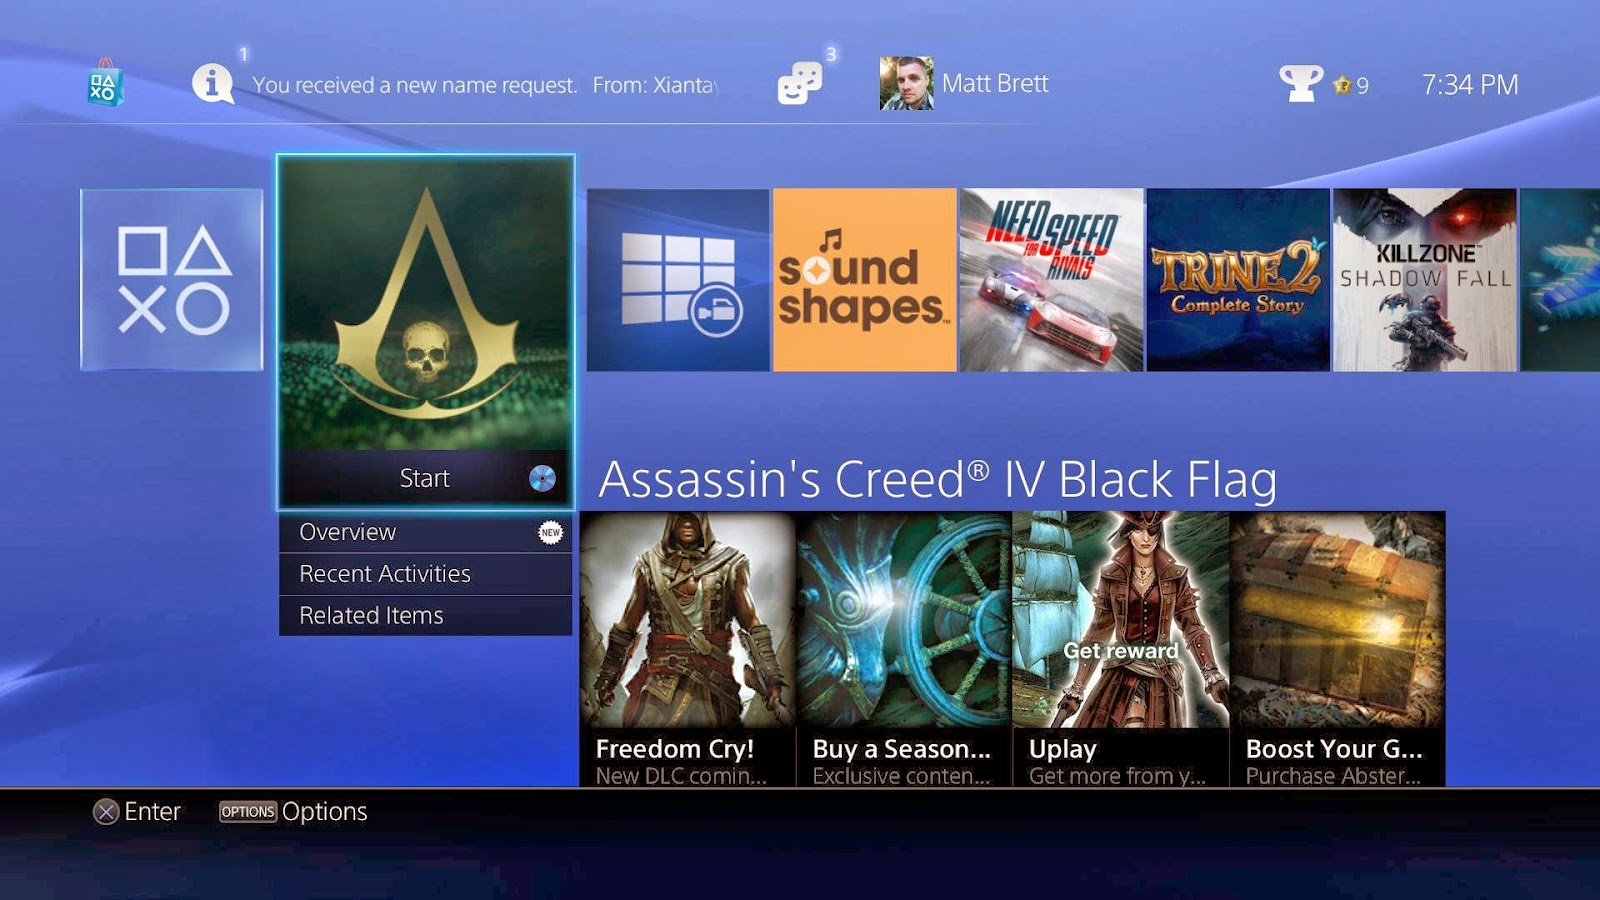Select the Sound Shapes game tile
This screenshot has height=900, width=1600.
pyautogui.click(x=865, y=280)
